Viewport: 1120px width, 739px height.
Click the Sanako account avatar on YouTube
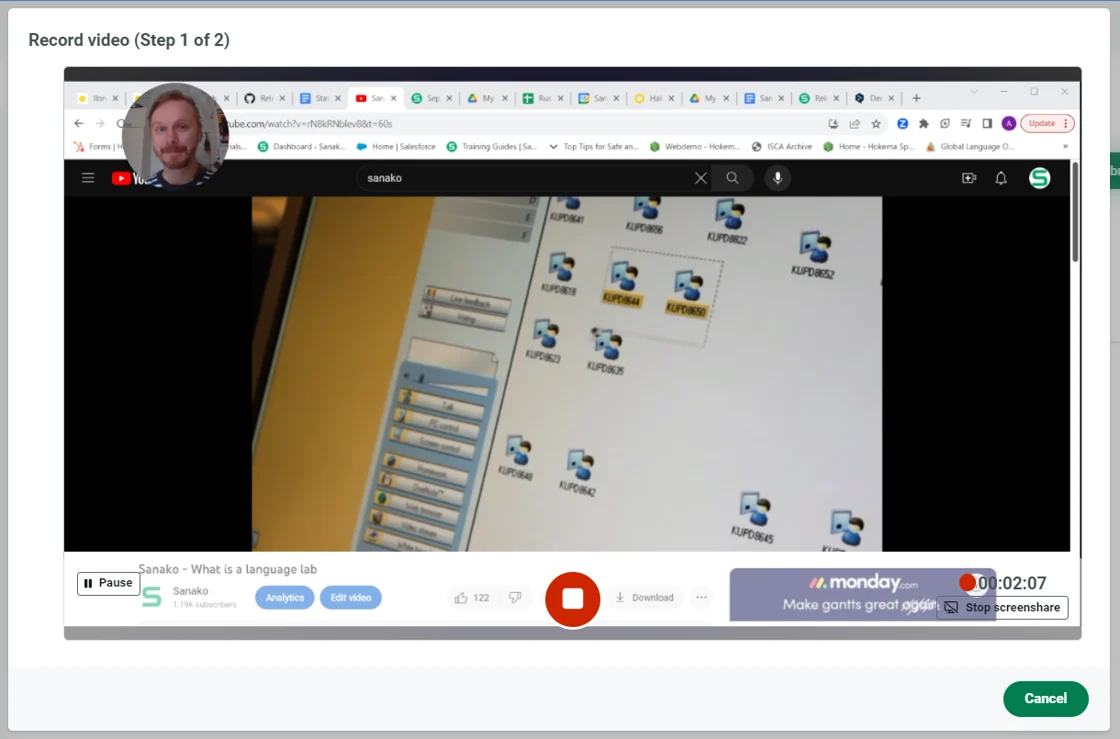pyautogui.click(x=1039, y=178)
